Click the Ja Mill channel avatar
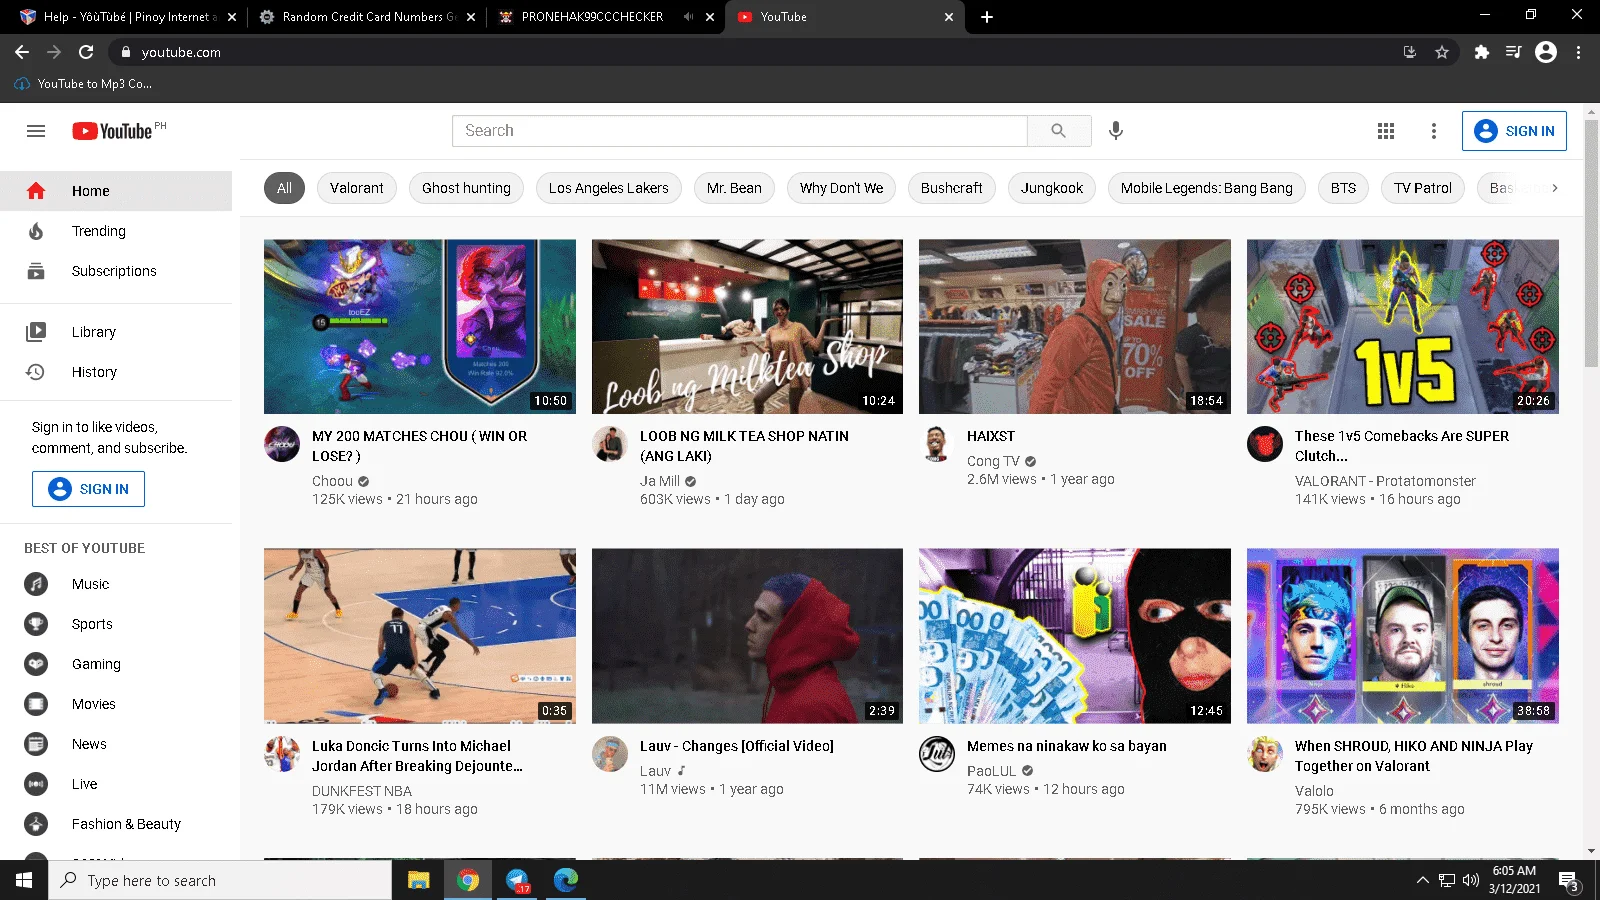 [610, 444]
